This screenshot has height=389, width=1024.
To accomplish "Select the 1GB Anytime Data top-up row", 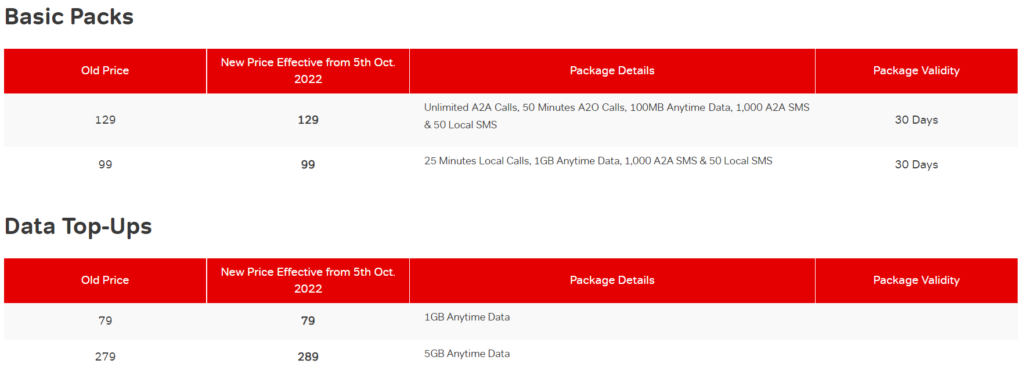I will click(512, 321).
